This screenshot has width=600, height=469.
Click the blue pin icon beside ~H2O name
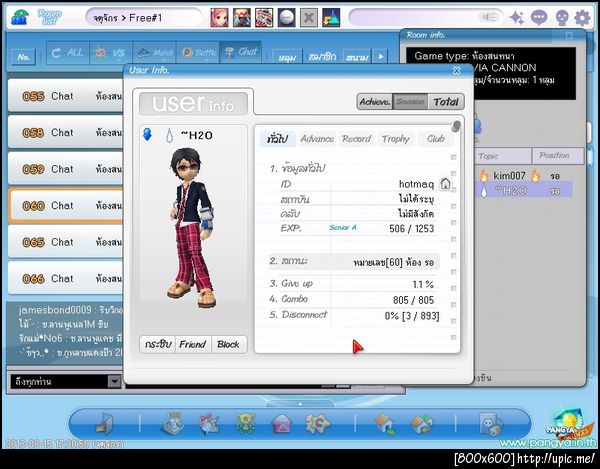click(x=147, y=134)
